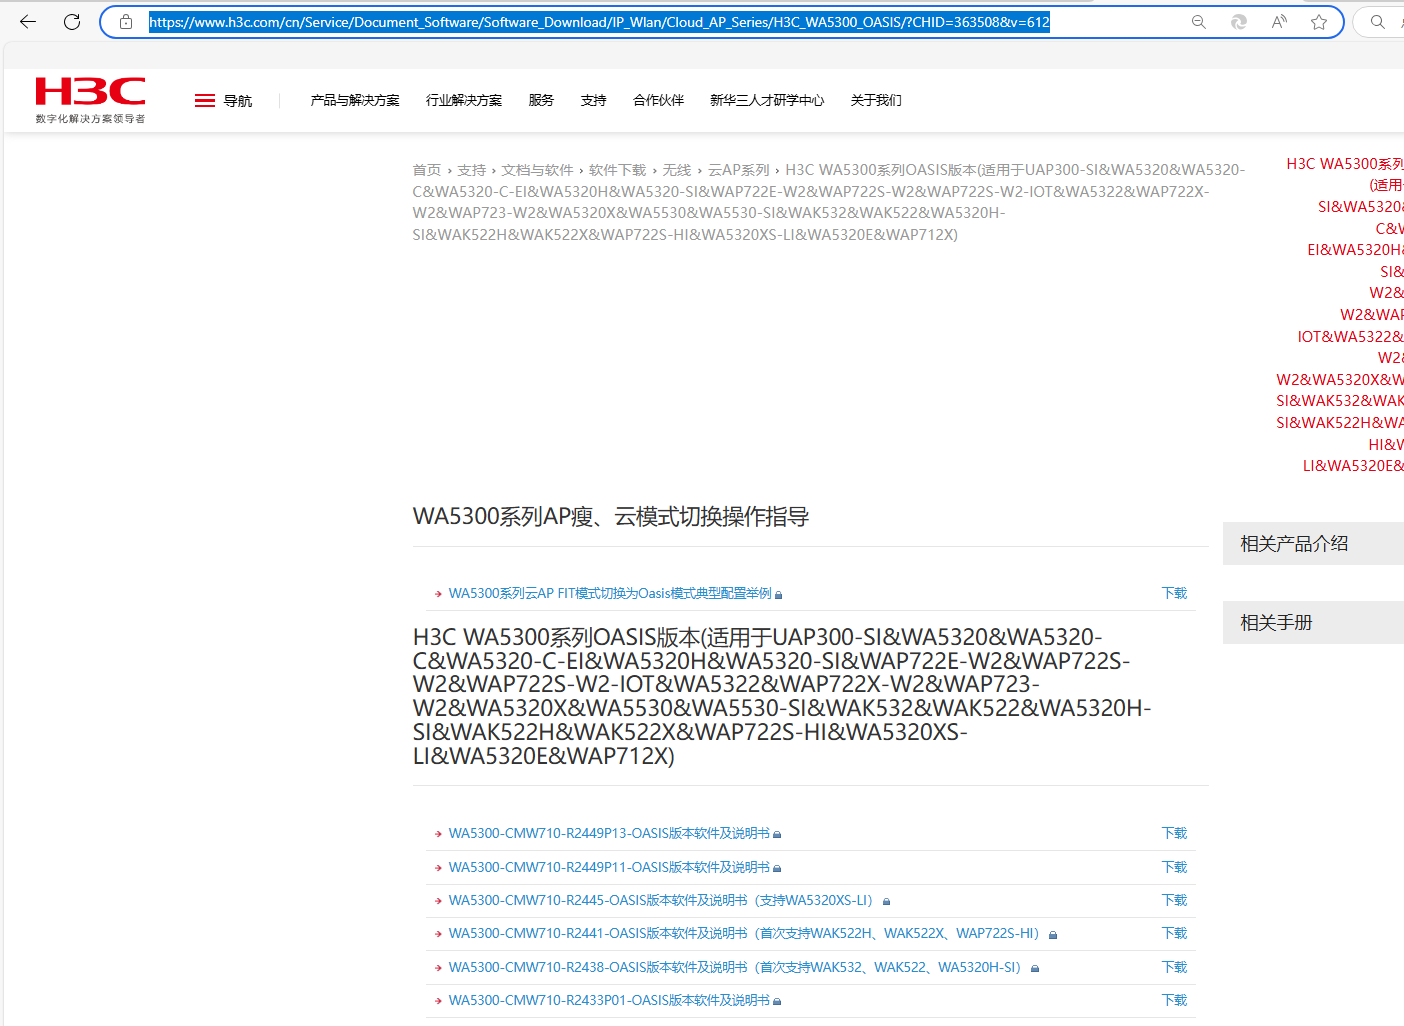1404x1026 pixels.
Task: Go to 无线 in the breadcrumb
Action: coord(677,170)
